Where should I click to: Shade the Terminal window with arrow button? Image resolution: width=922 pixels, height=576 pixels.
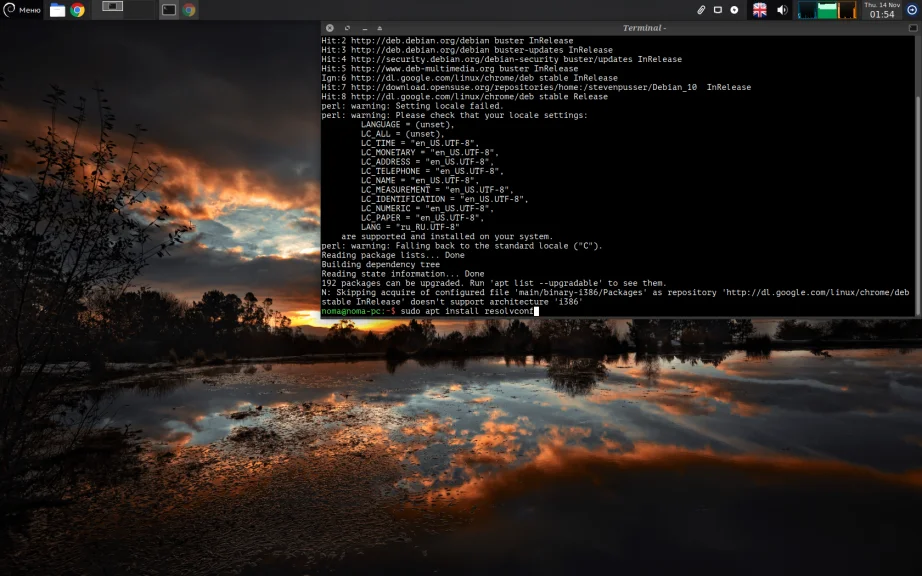pyautogui.click(x=380, y=28)
